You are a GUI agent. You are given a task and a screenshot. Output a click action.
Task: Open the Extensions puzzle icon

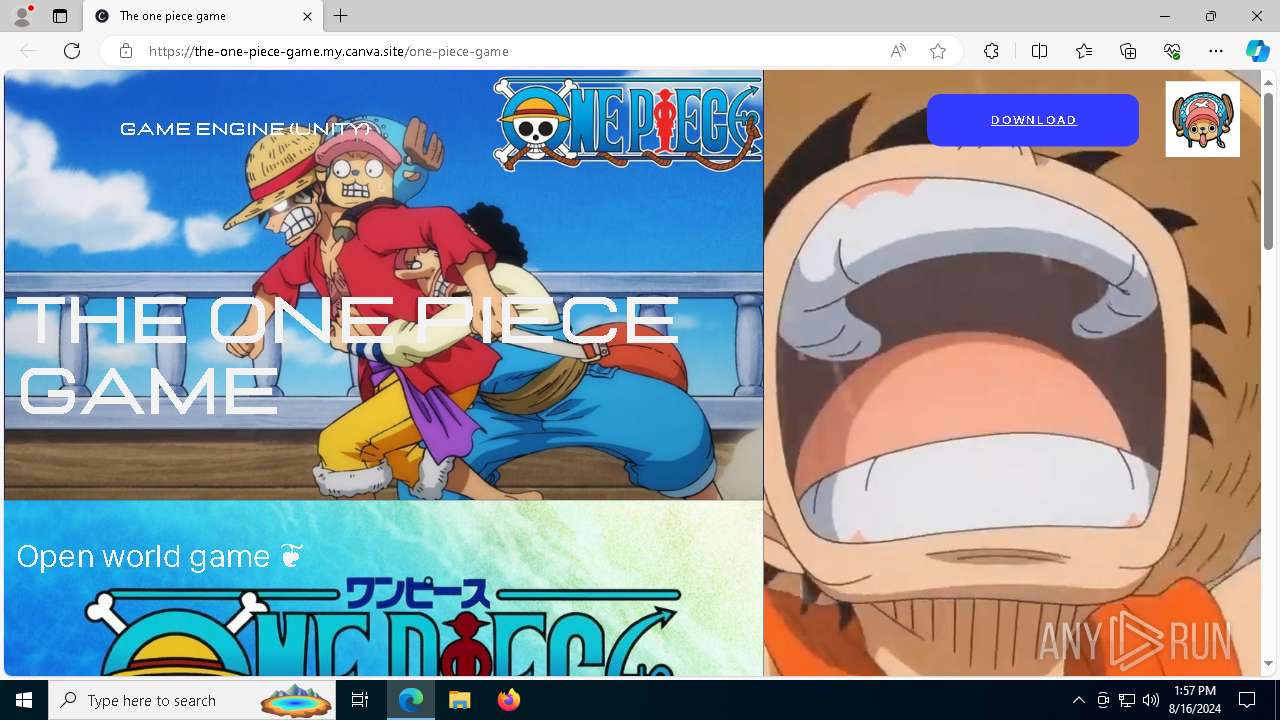(x=991, y=51)
